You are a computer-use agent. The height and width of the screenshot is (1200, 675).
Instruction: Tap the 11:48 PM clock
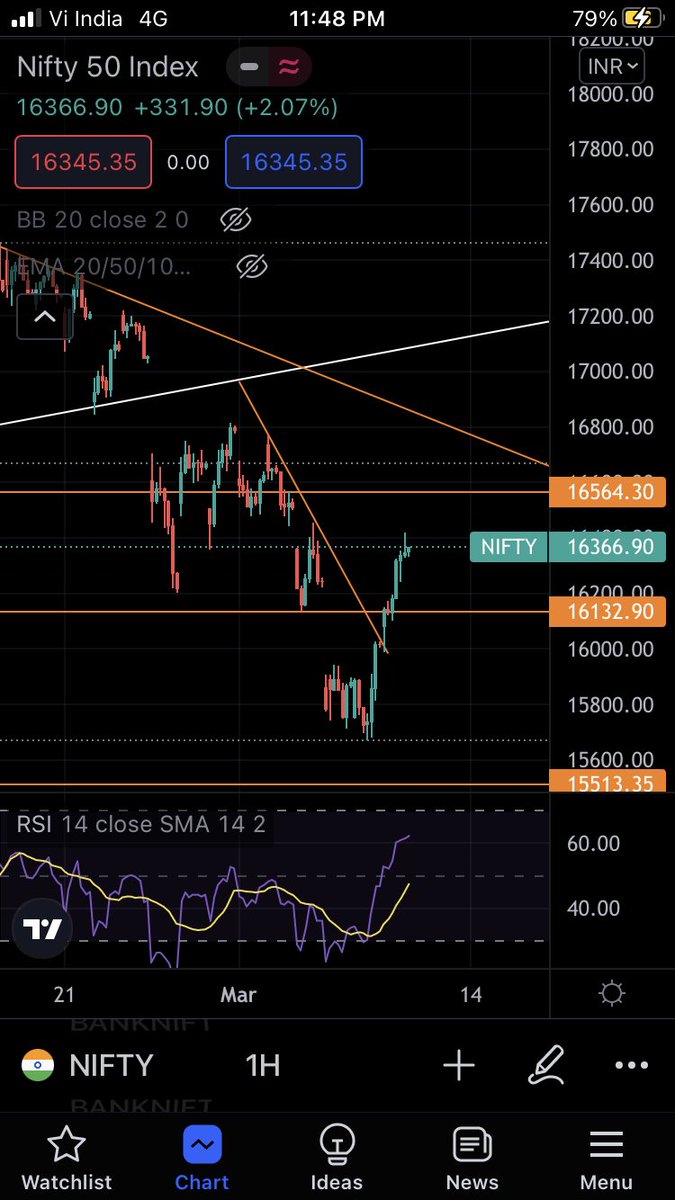[336, 18]
